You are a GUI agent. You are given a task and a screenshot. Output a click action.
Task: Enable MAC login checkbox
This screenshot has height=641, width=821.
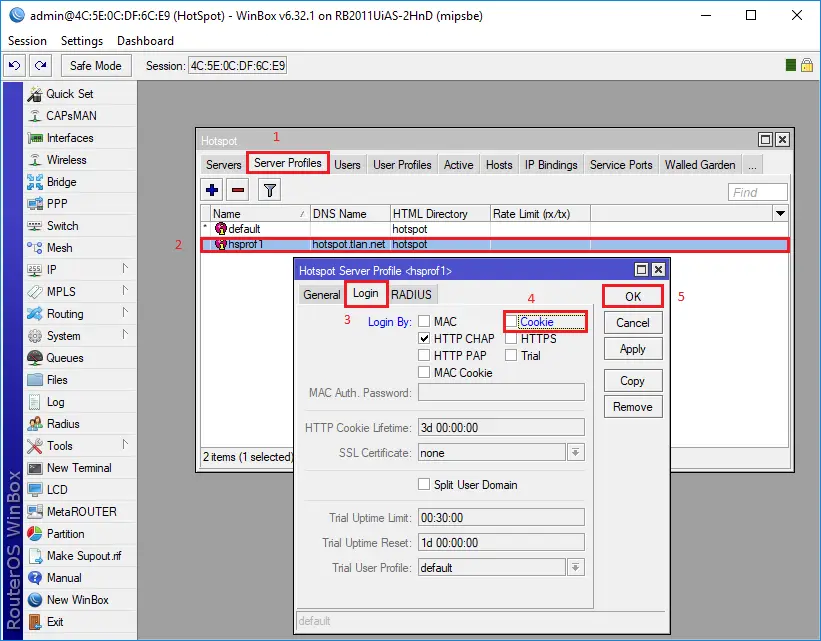(424, 321)
